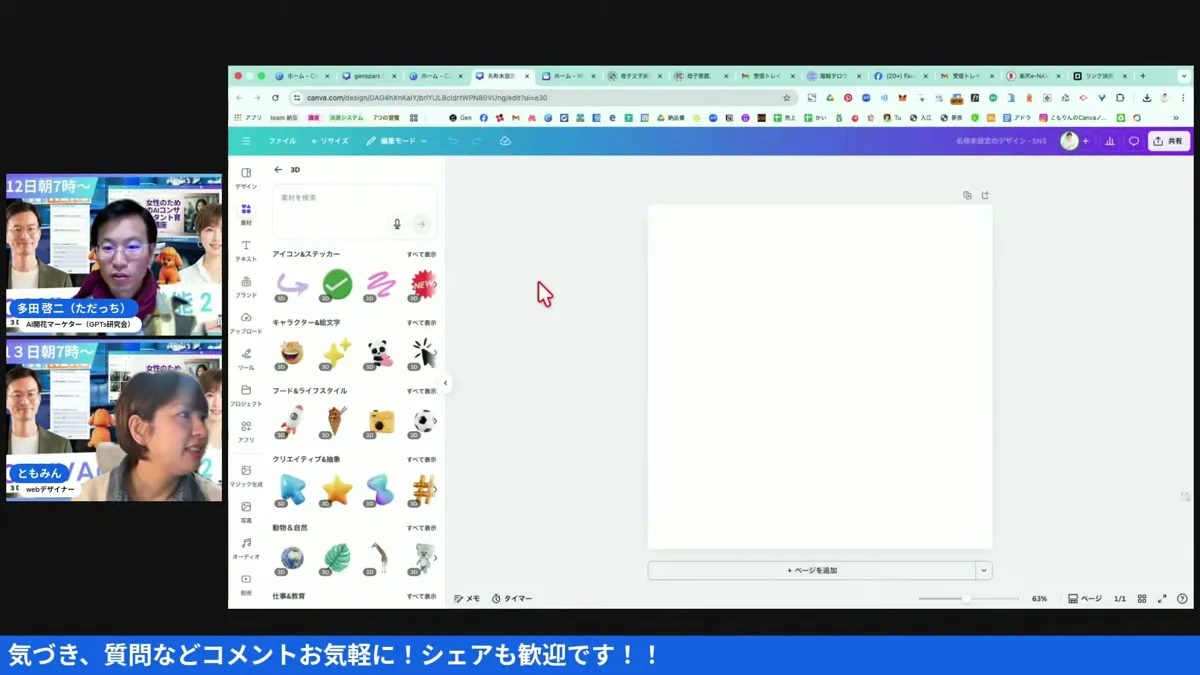Bookmark page with the star icon

click(787, 98)
